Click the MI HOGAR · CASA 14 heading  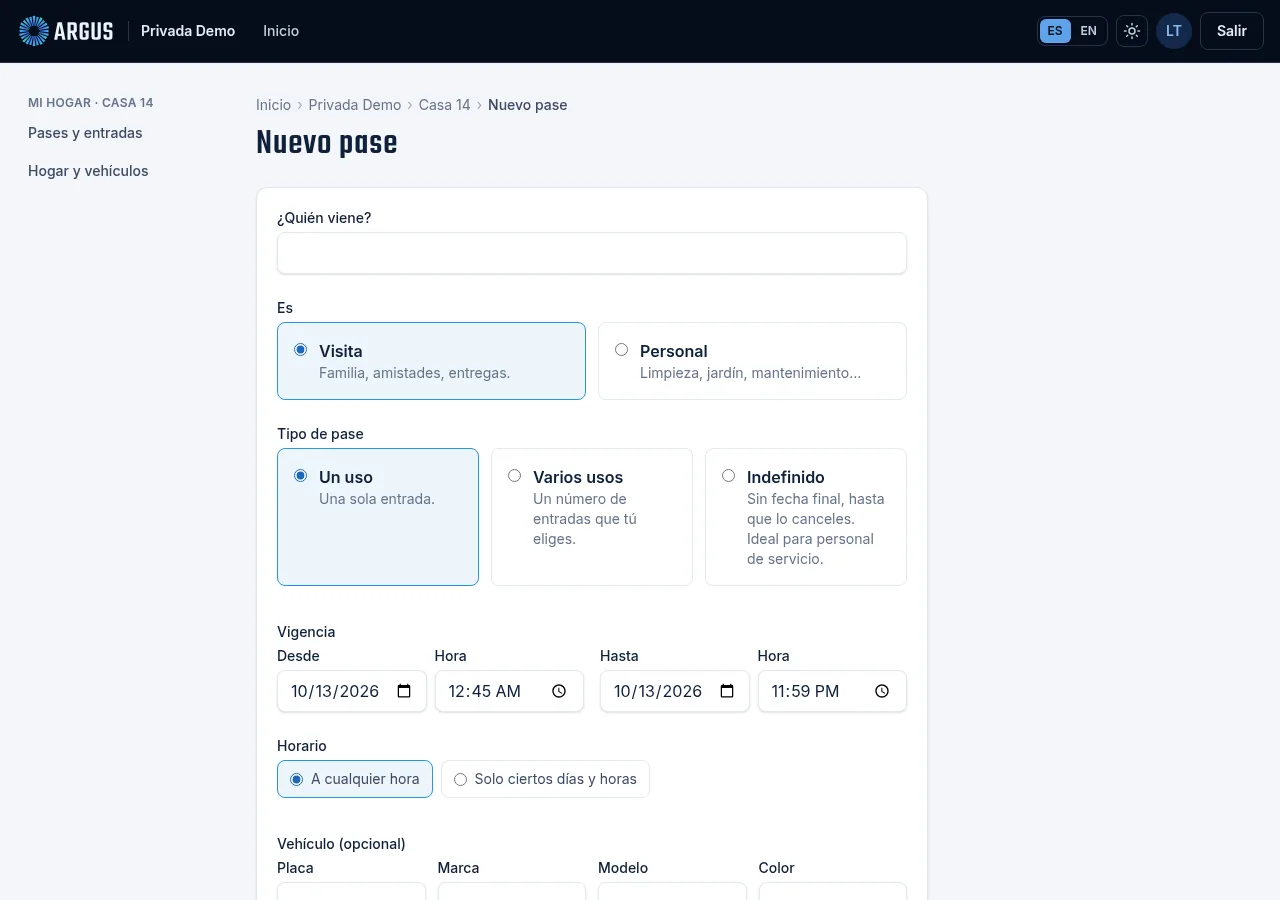pos(91,103)
